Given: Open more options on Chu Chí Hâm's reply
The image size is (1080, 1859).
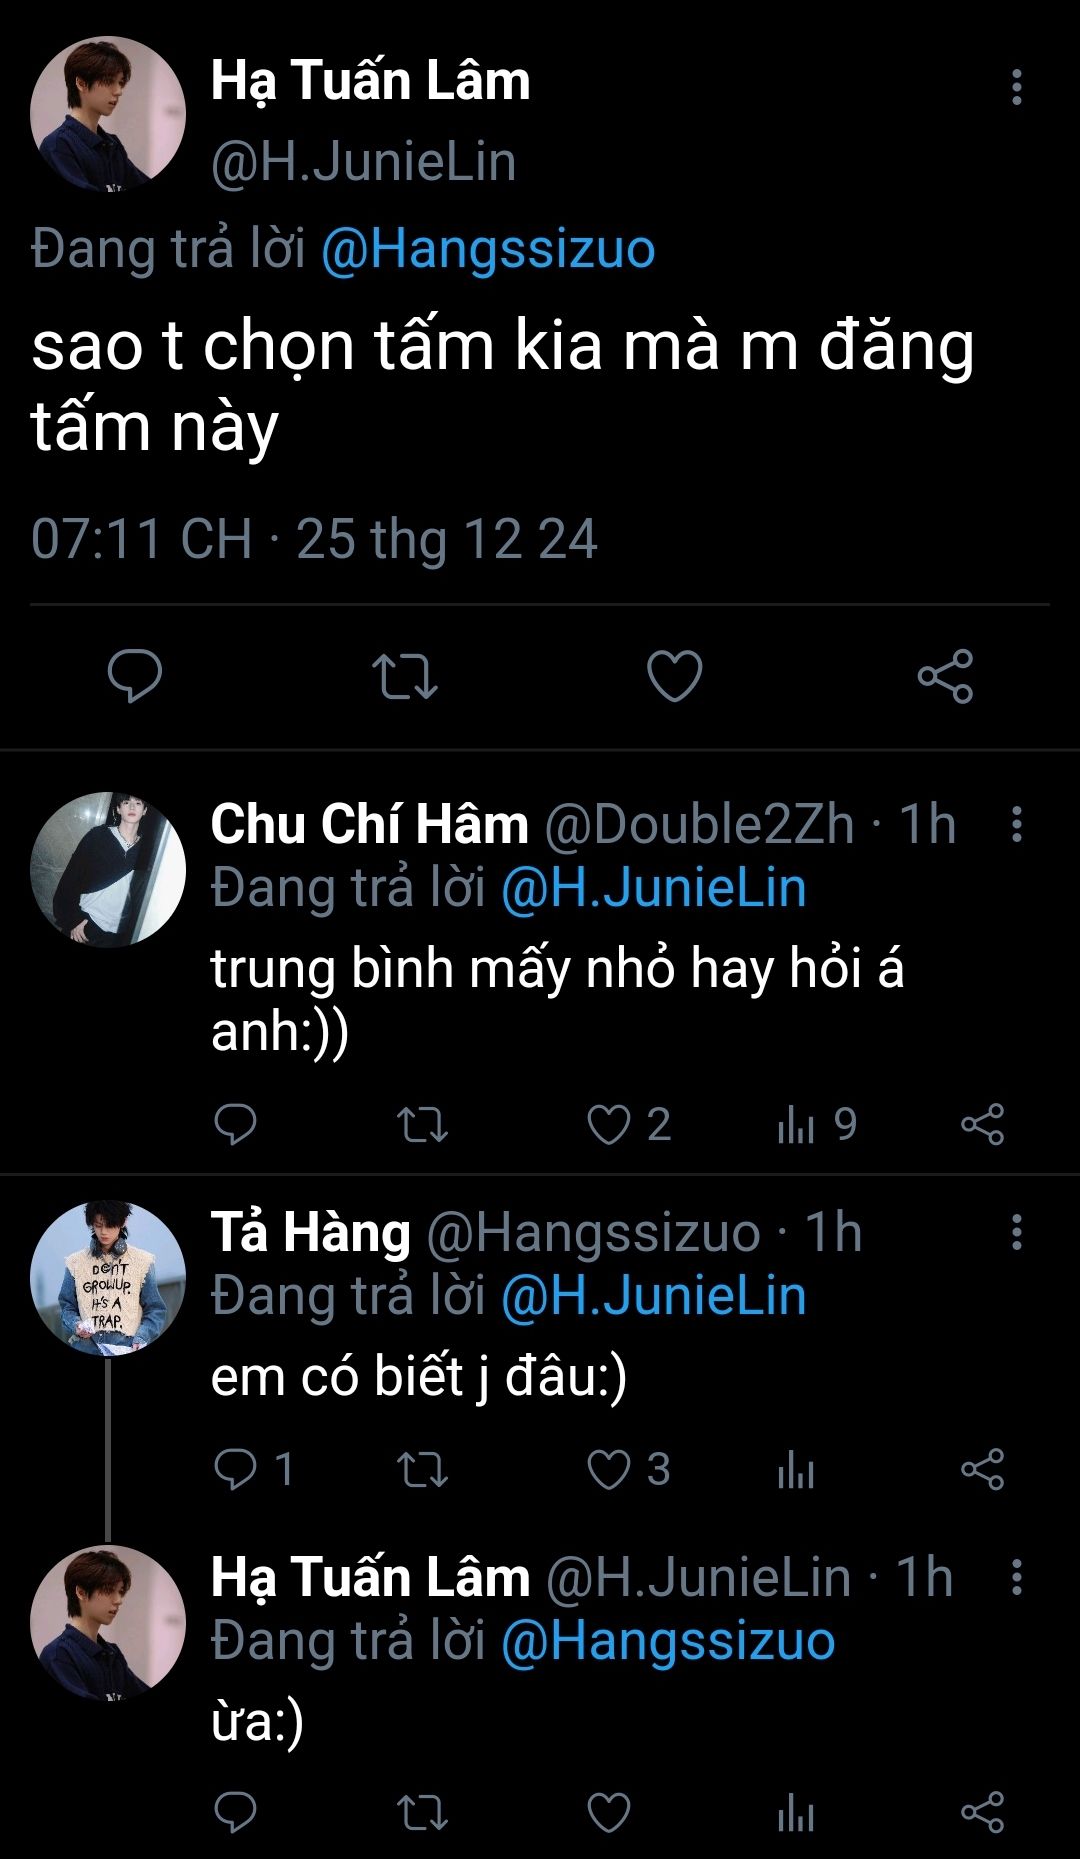Looking at the screenshot, I should click(1016, 825).
